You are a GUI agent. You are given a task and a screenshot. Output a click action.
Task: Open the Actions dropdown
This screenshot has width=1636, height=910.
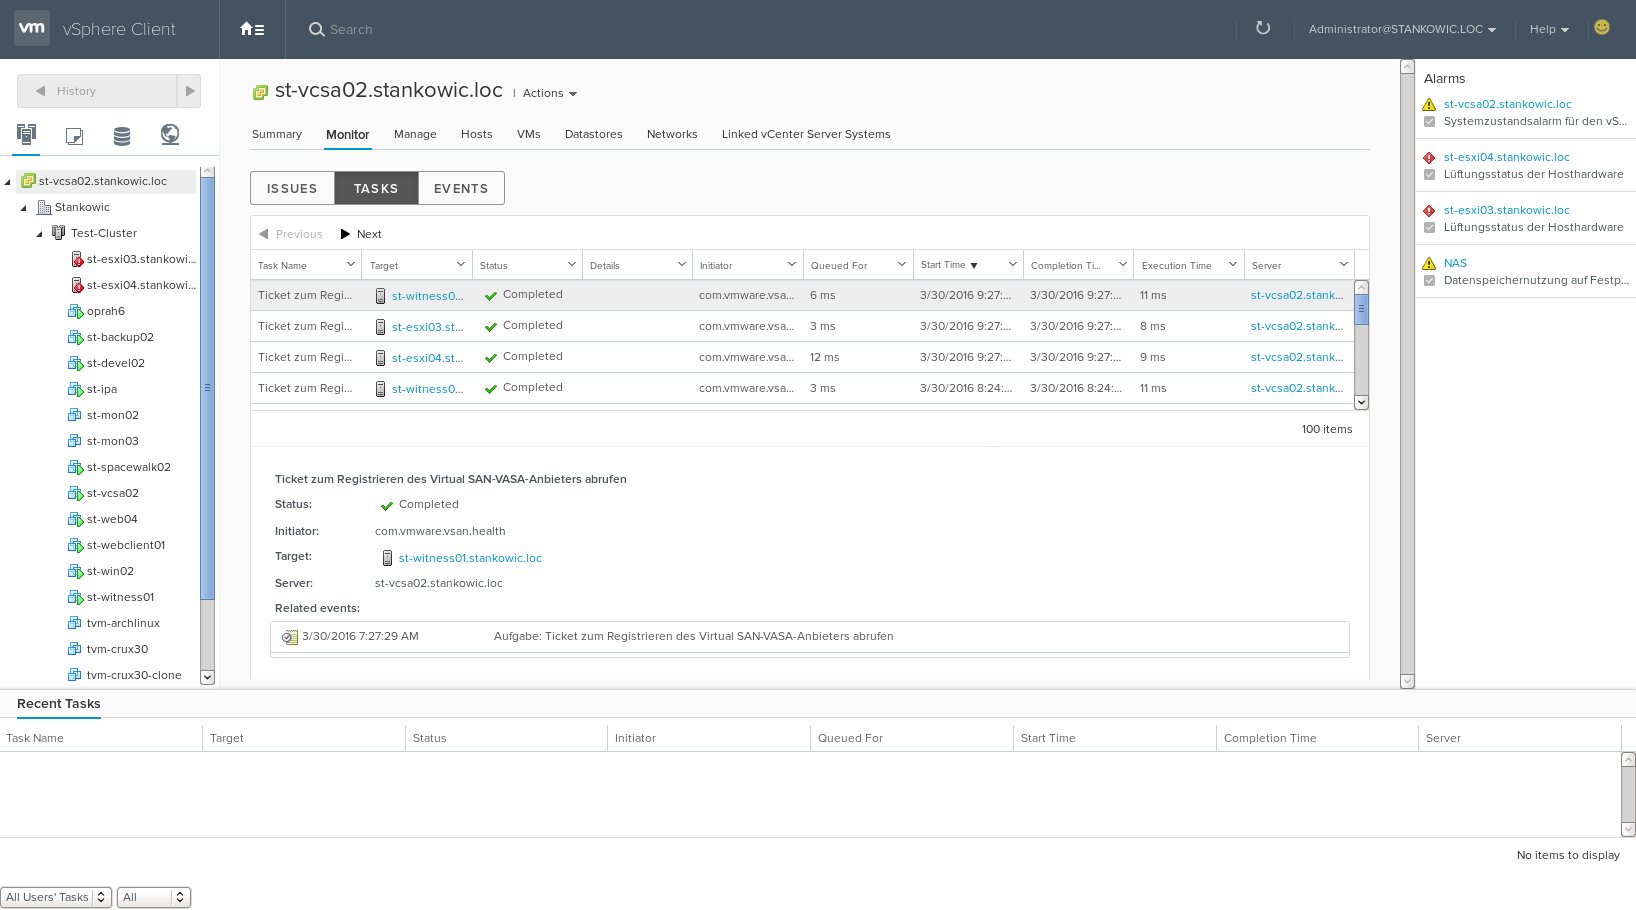pyautogui.click(x=549, y=93)
